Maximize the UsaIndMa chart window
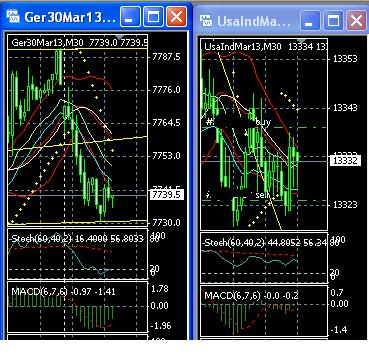Screen dimensions: 369x361 (333, 21)
